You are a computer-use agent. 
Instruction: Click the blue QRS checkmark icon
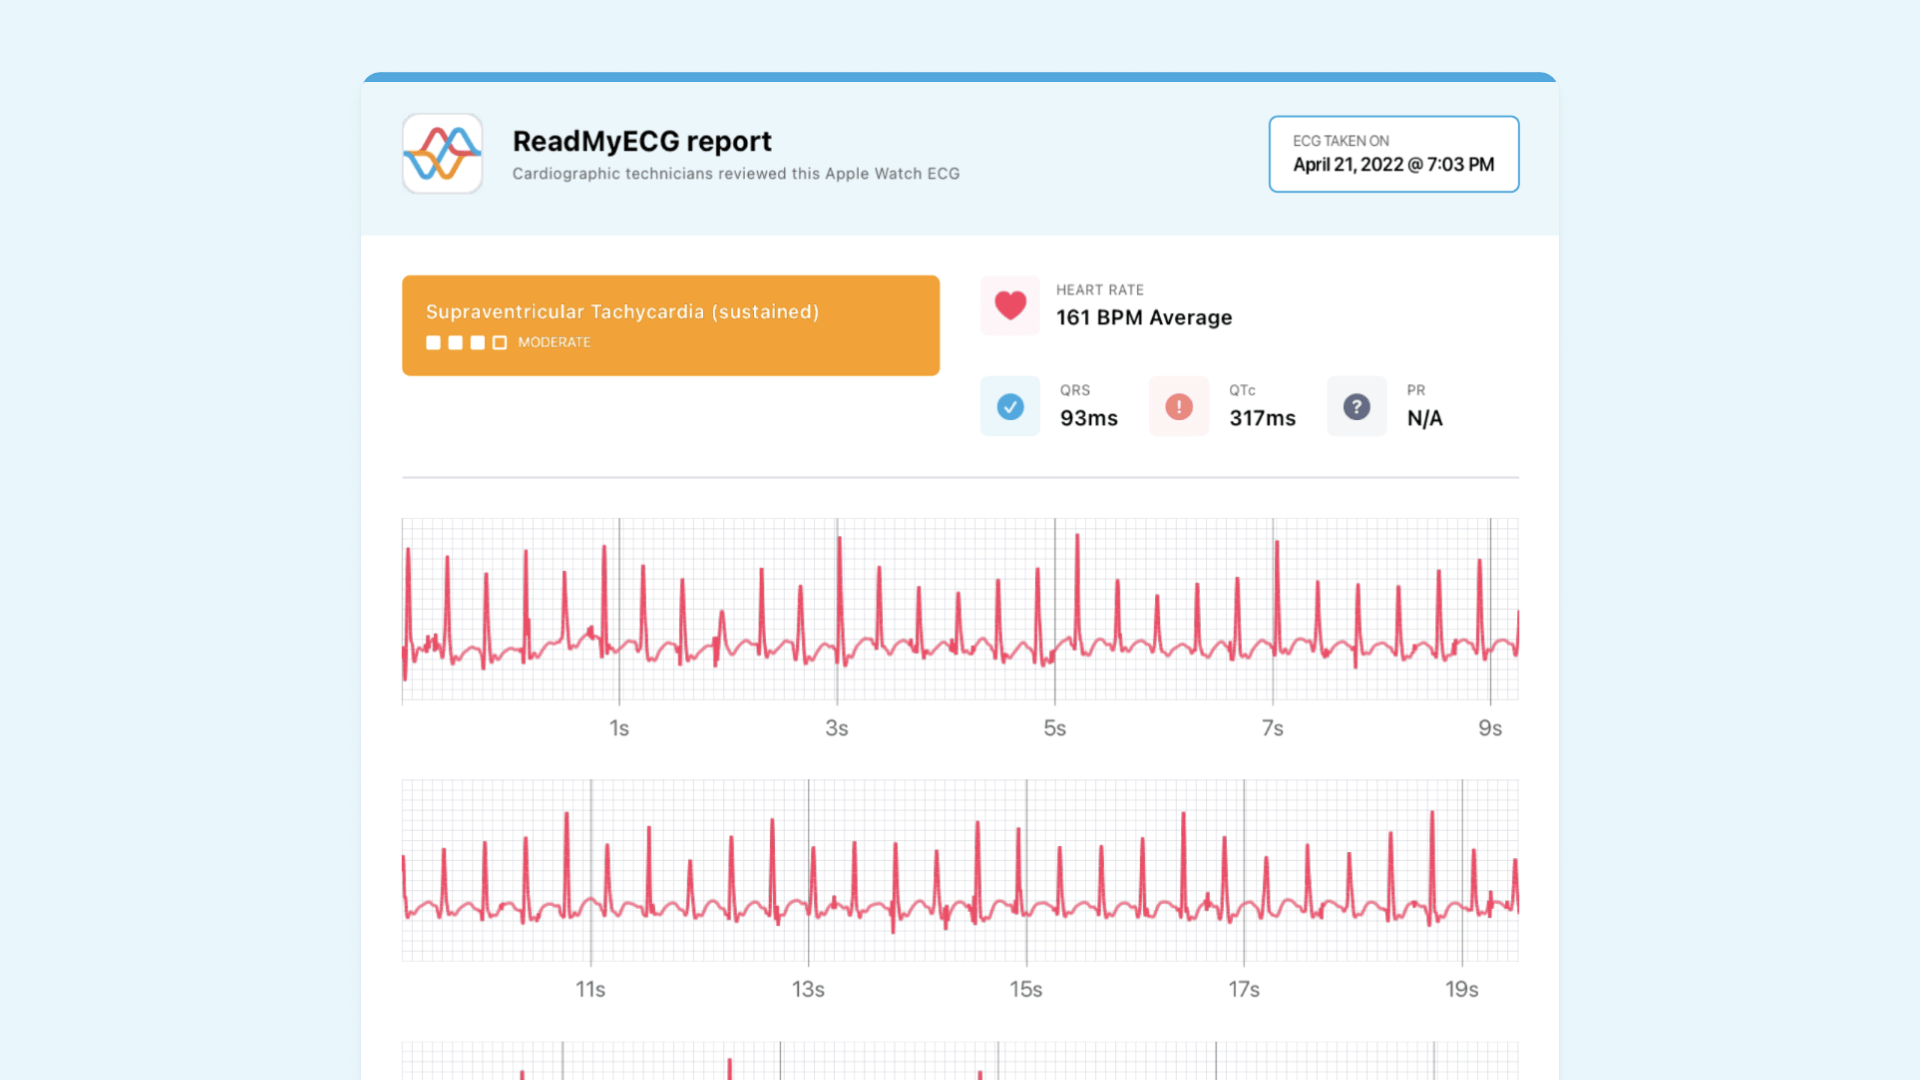click(1010, 406)
